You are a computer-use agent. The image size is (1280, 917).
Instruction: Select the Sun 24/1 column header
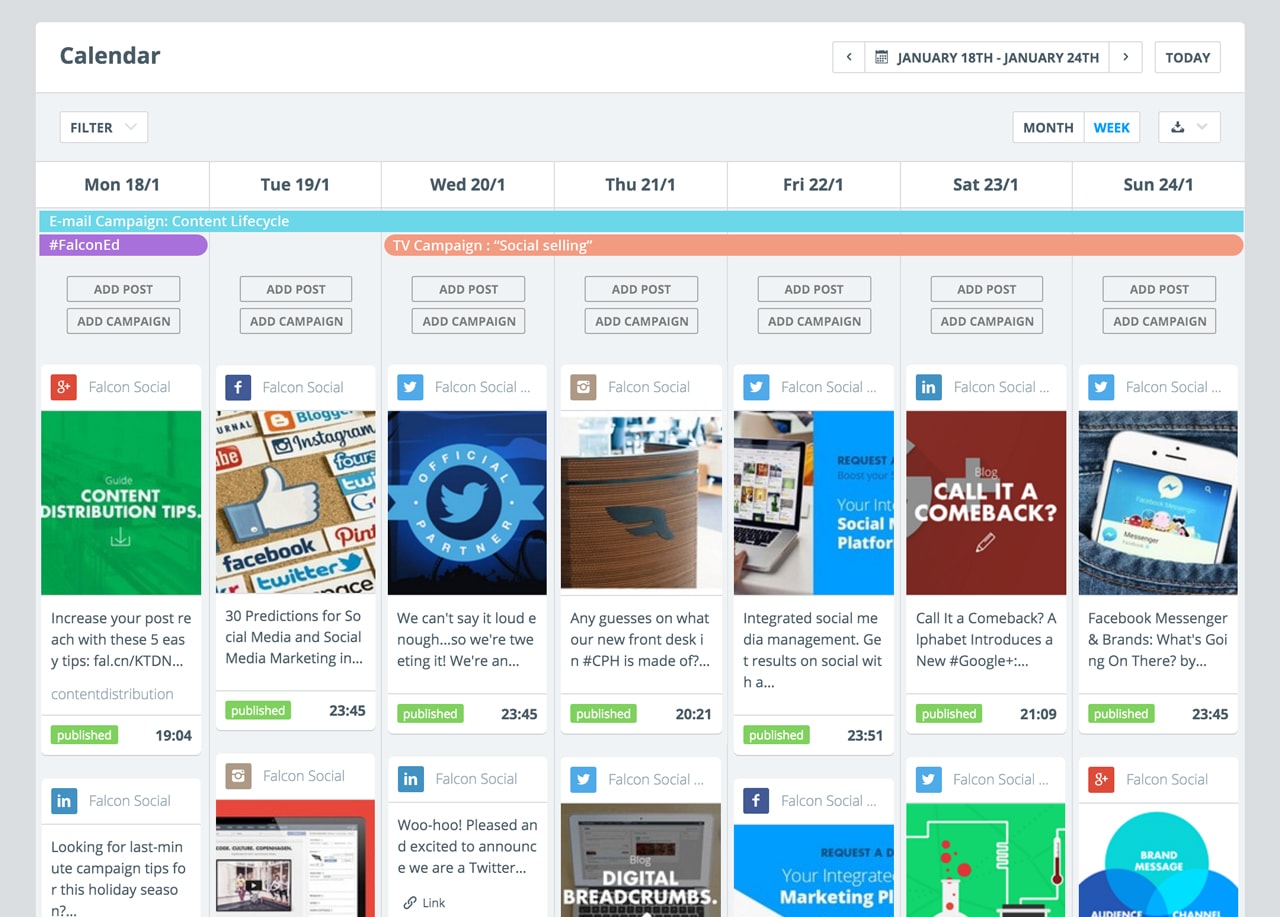(1158, 184)
